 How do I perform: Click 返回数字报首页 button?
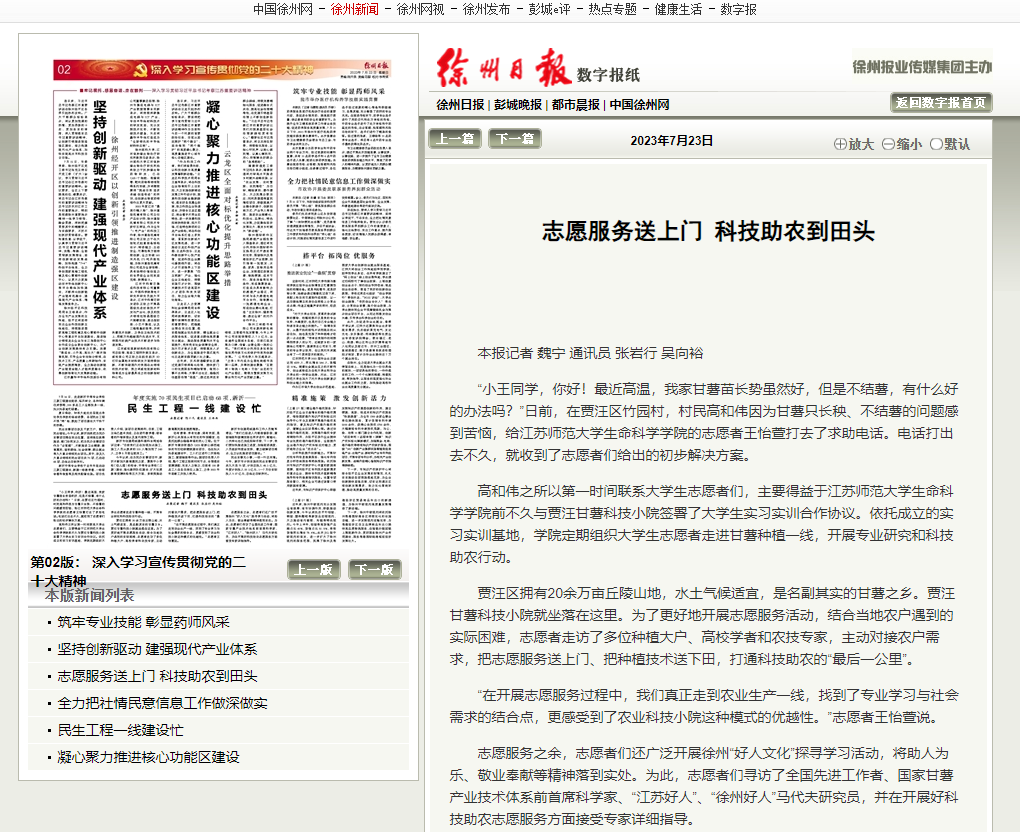(941, 102)
